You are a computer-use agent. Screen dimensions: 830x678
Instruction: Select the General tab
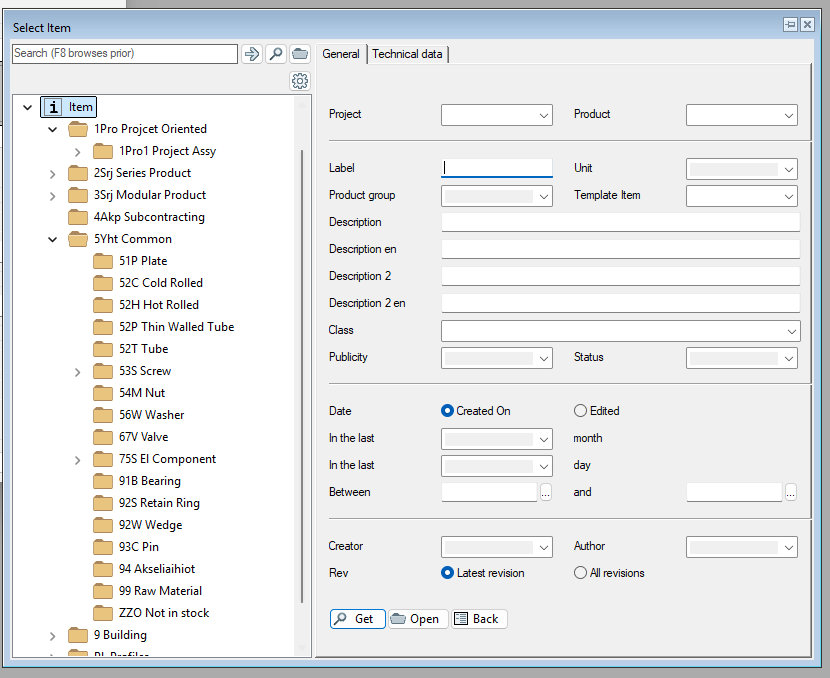(x=341, y=54)
